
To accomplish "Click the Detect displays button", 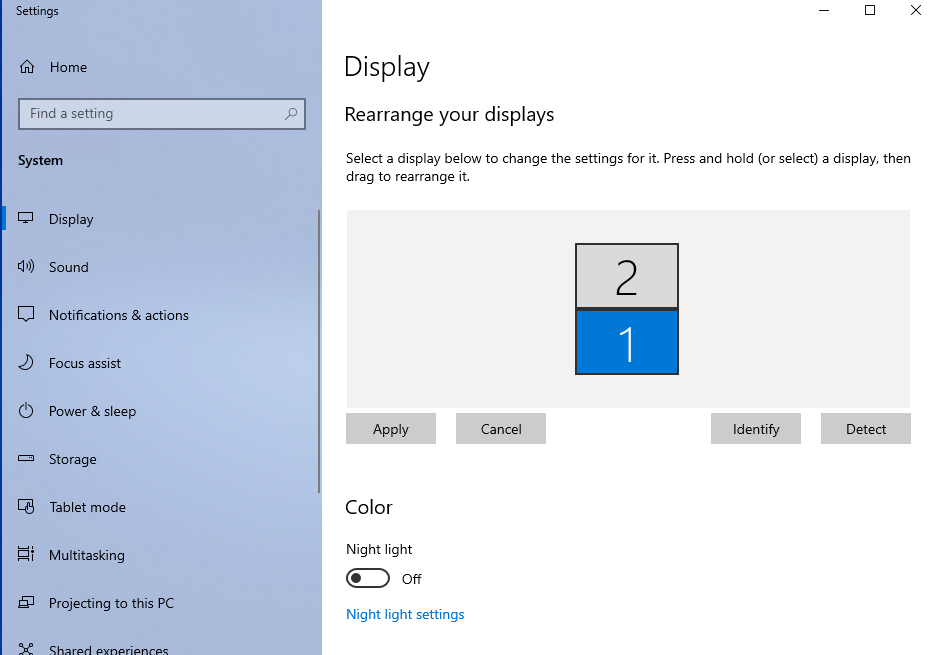I will (x=865, y=429).
